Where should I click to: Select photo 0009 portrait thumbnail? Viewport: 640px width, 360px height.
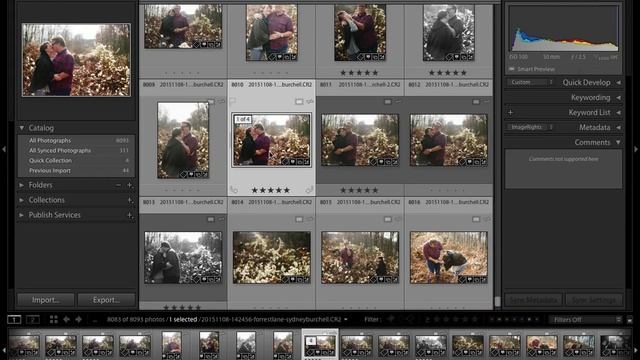[x=183, y=140]
